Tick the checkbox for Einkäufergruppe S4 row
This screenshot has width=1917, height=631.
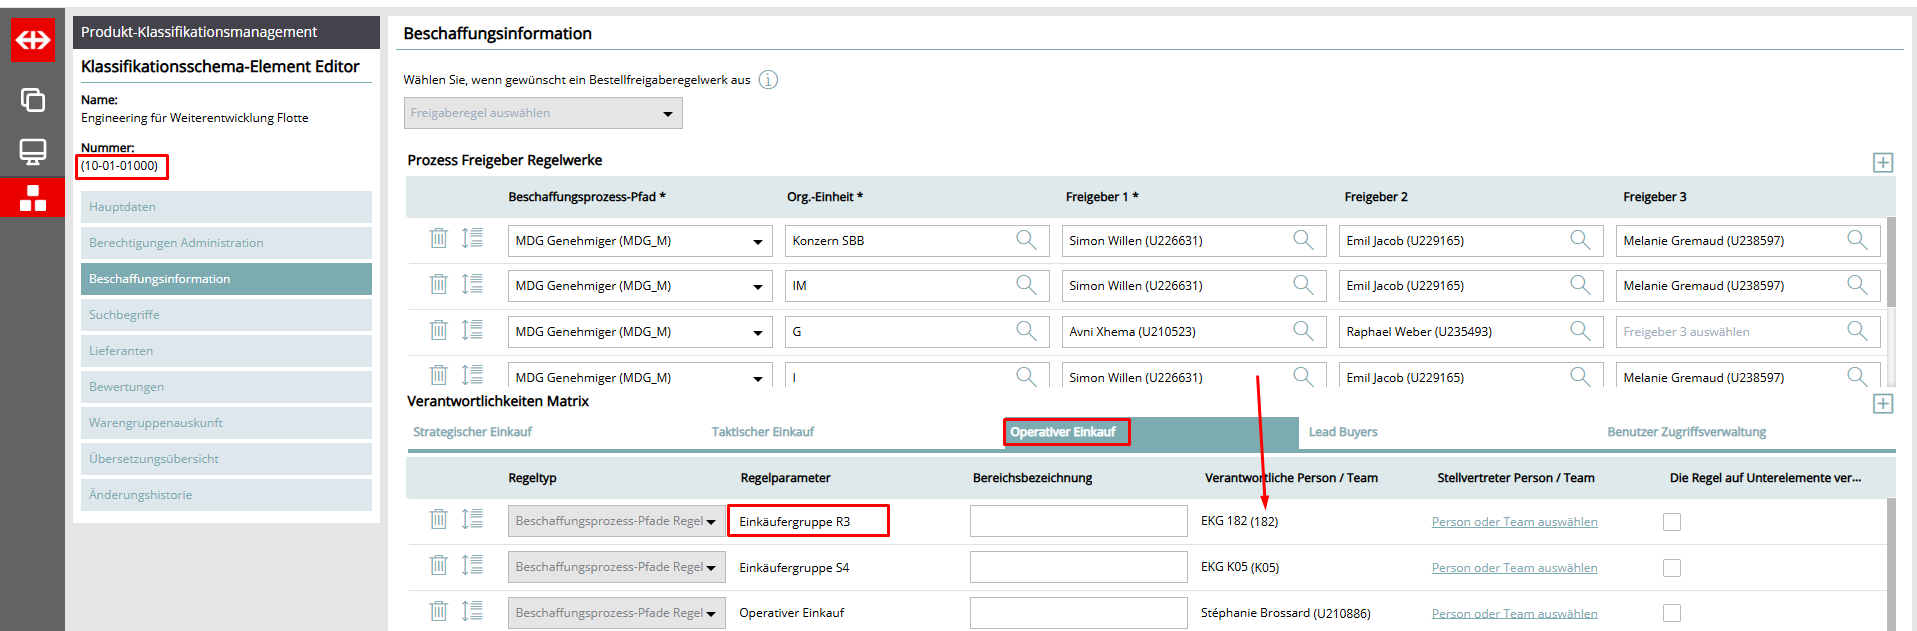point(1672,568)
